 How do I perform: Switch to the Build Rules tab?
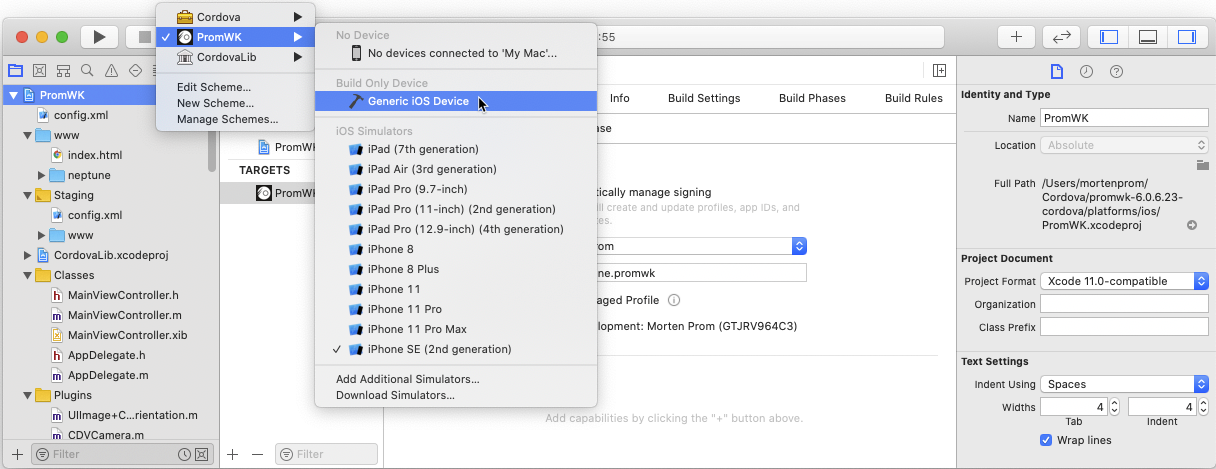pos(914,98)
